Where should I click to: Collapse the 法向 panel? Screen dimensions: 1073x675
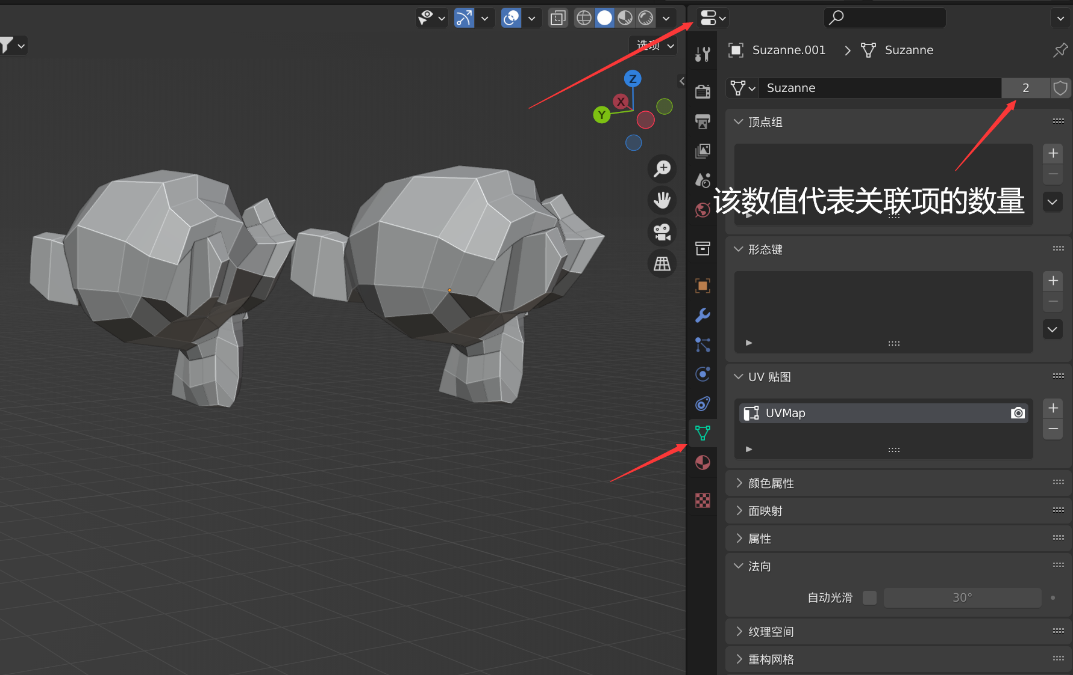coord(738,566)
